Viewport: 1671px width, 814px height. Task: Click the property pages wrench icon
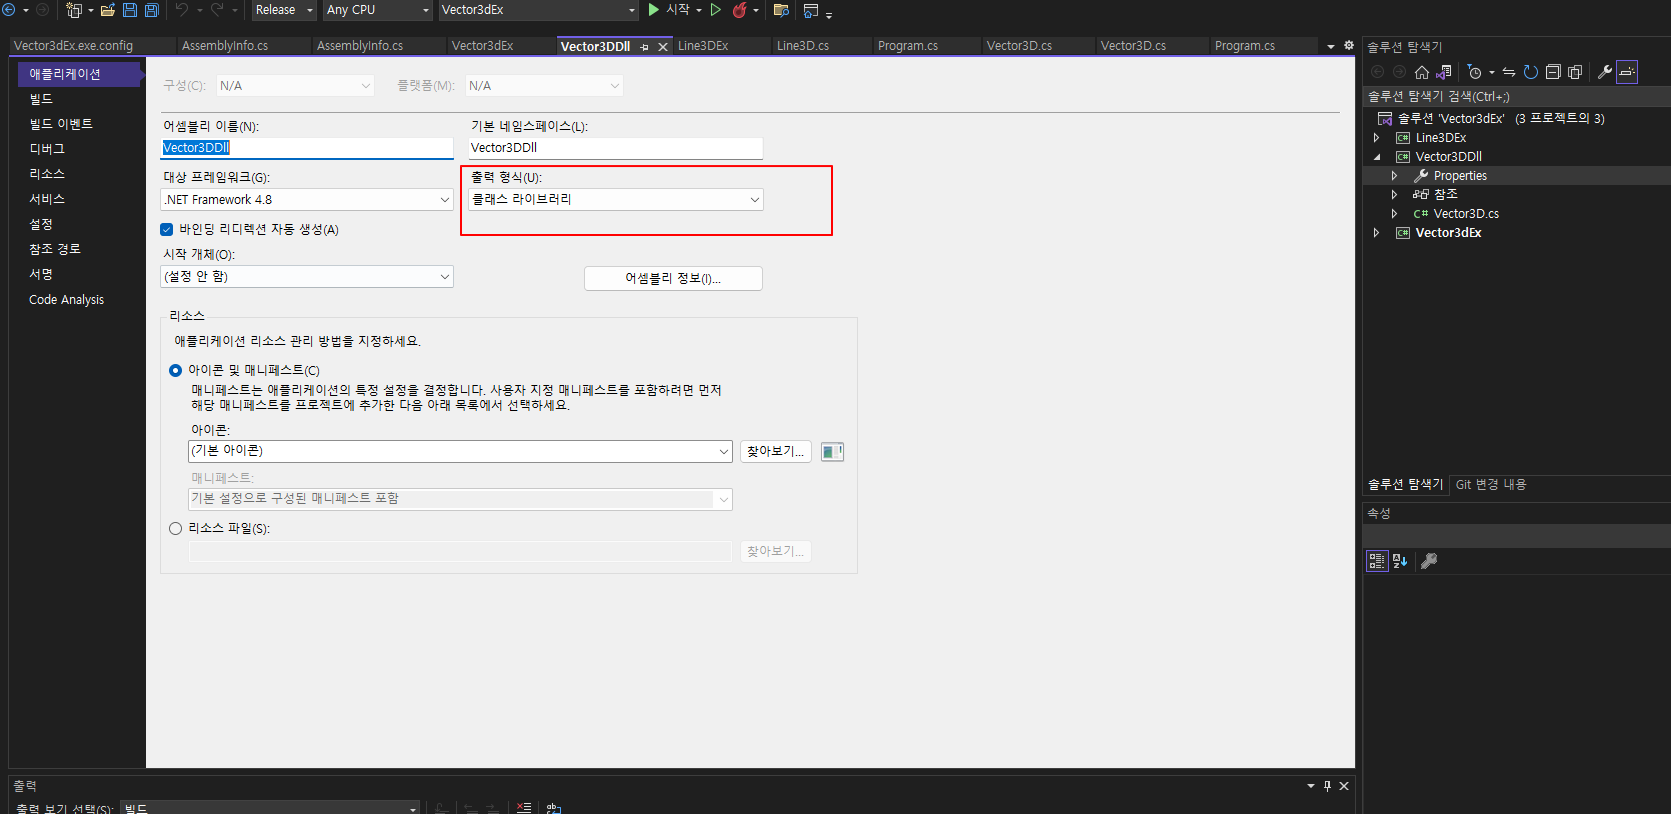pyautogui.click(x=1429, y=561)
